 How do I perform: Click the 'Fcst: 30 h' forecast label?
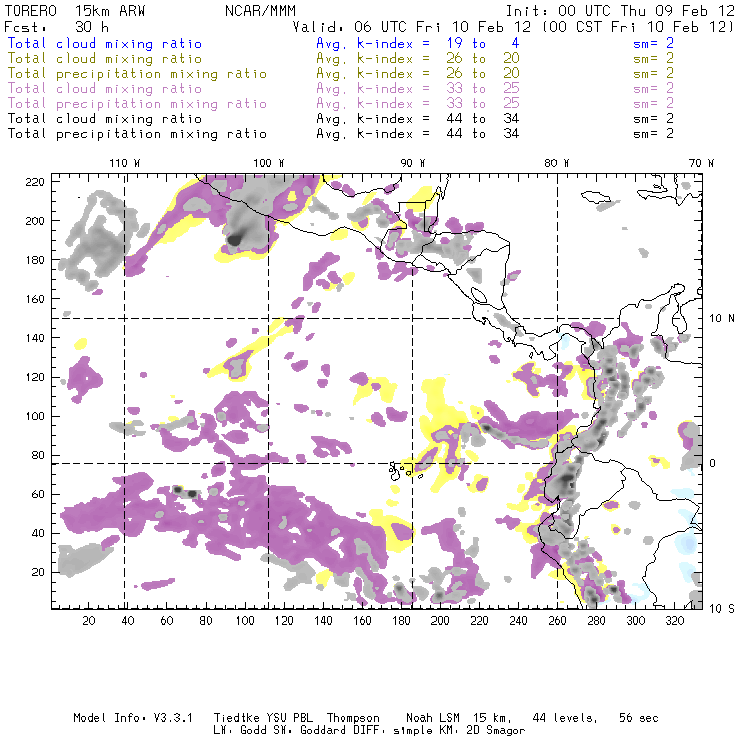click(56, 26)
